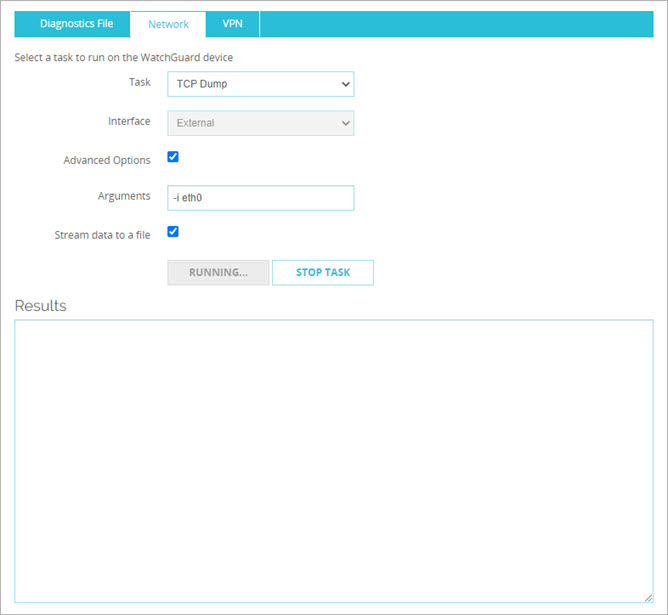
Task: Switch to the Diagnostics File tab
Action: coord(76,24)
